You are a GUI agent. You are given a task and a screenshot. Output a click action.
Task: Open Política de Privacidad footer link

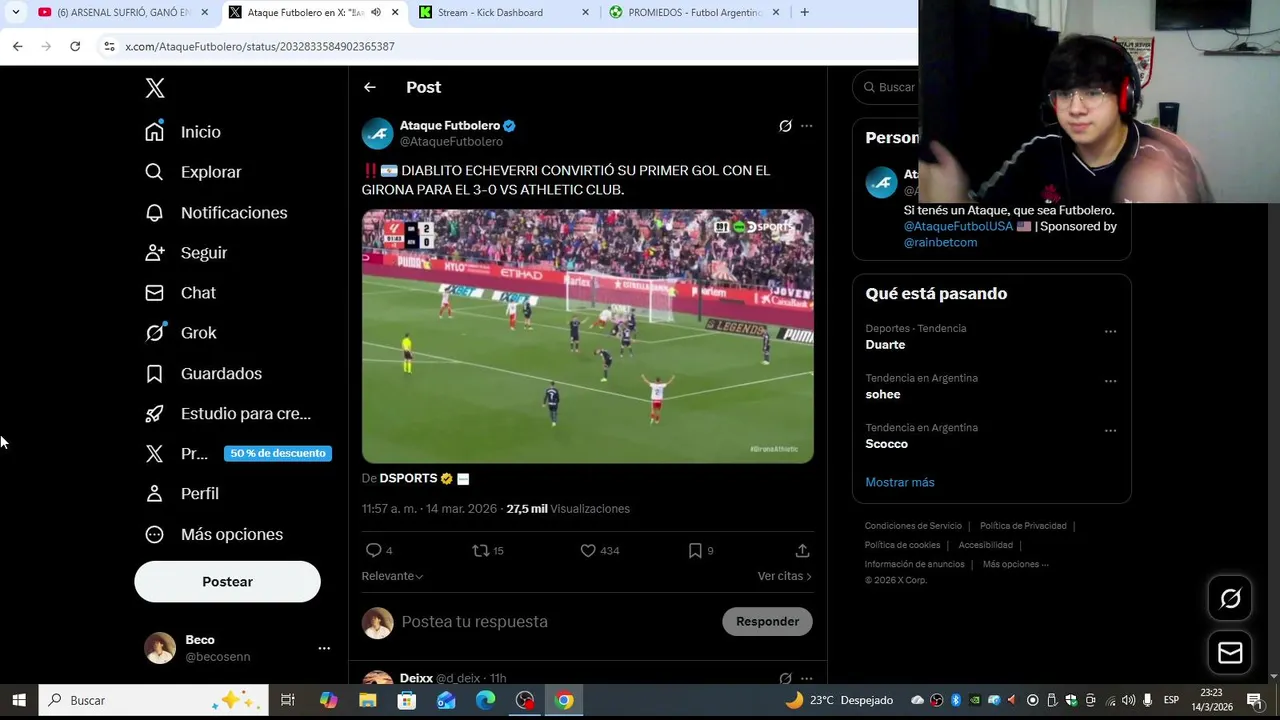click(1023, 526)
